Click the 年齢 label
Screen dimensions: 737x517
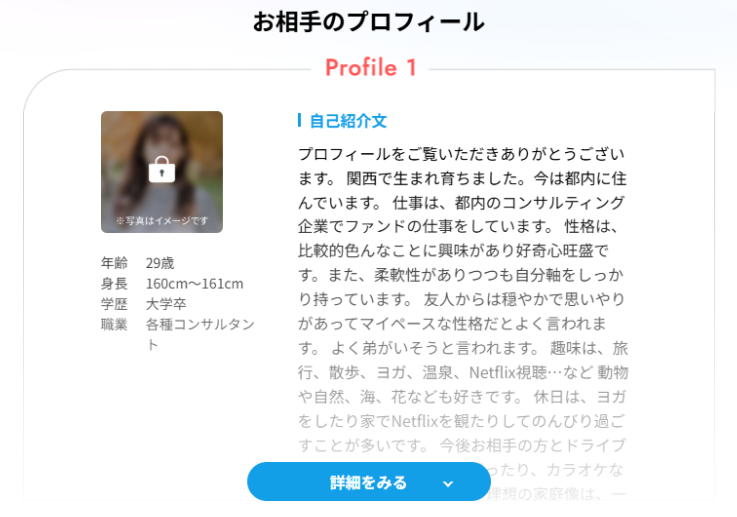114,263
